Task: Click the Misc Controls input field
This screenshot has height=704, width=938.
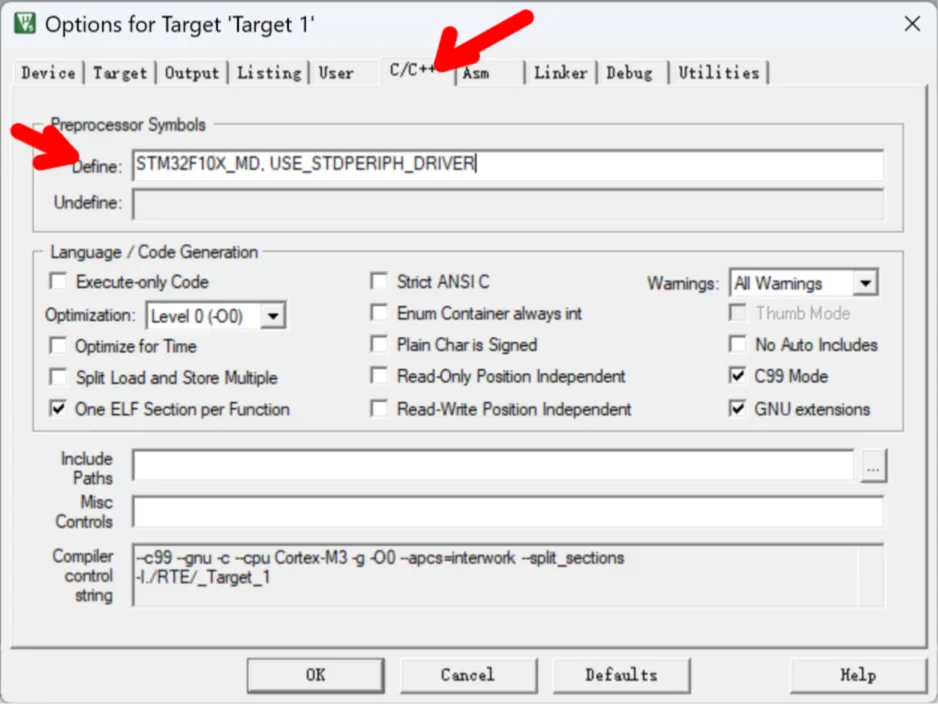Action: click(507, 511)
